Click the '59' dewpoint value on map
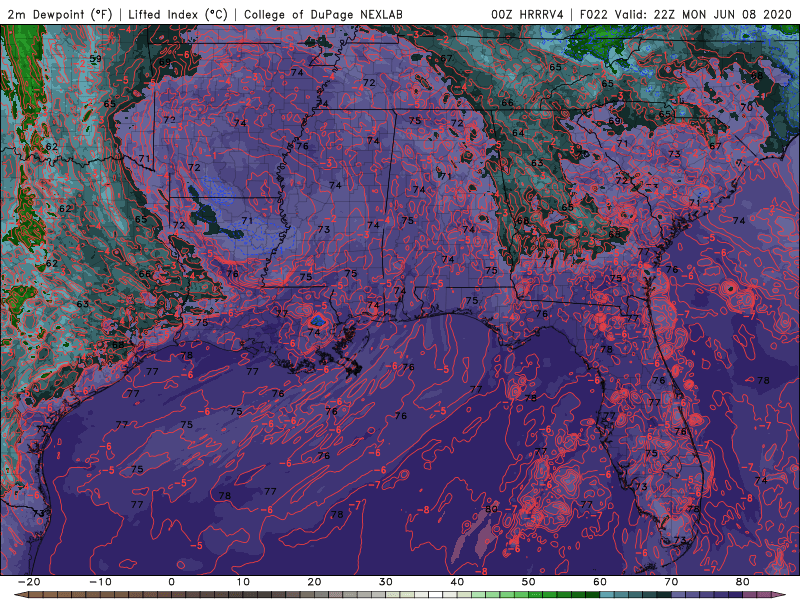 click(x=95, y=58)
